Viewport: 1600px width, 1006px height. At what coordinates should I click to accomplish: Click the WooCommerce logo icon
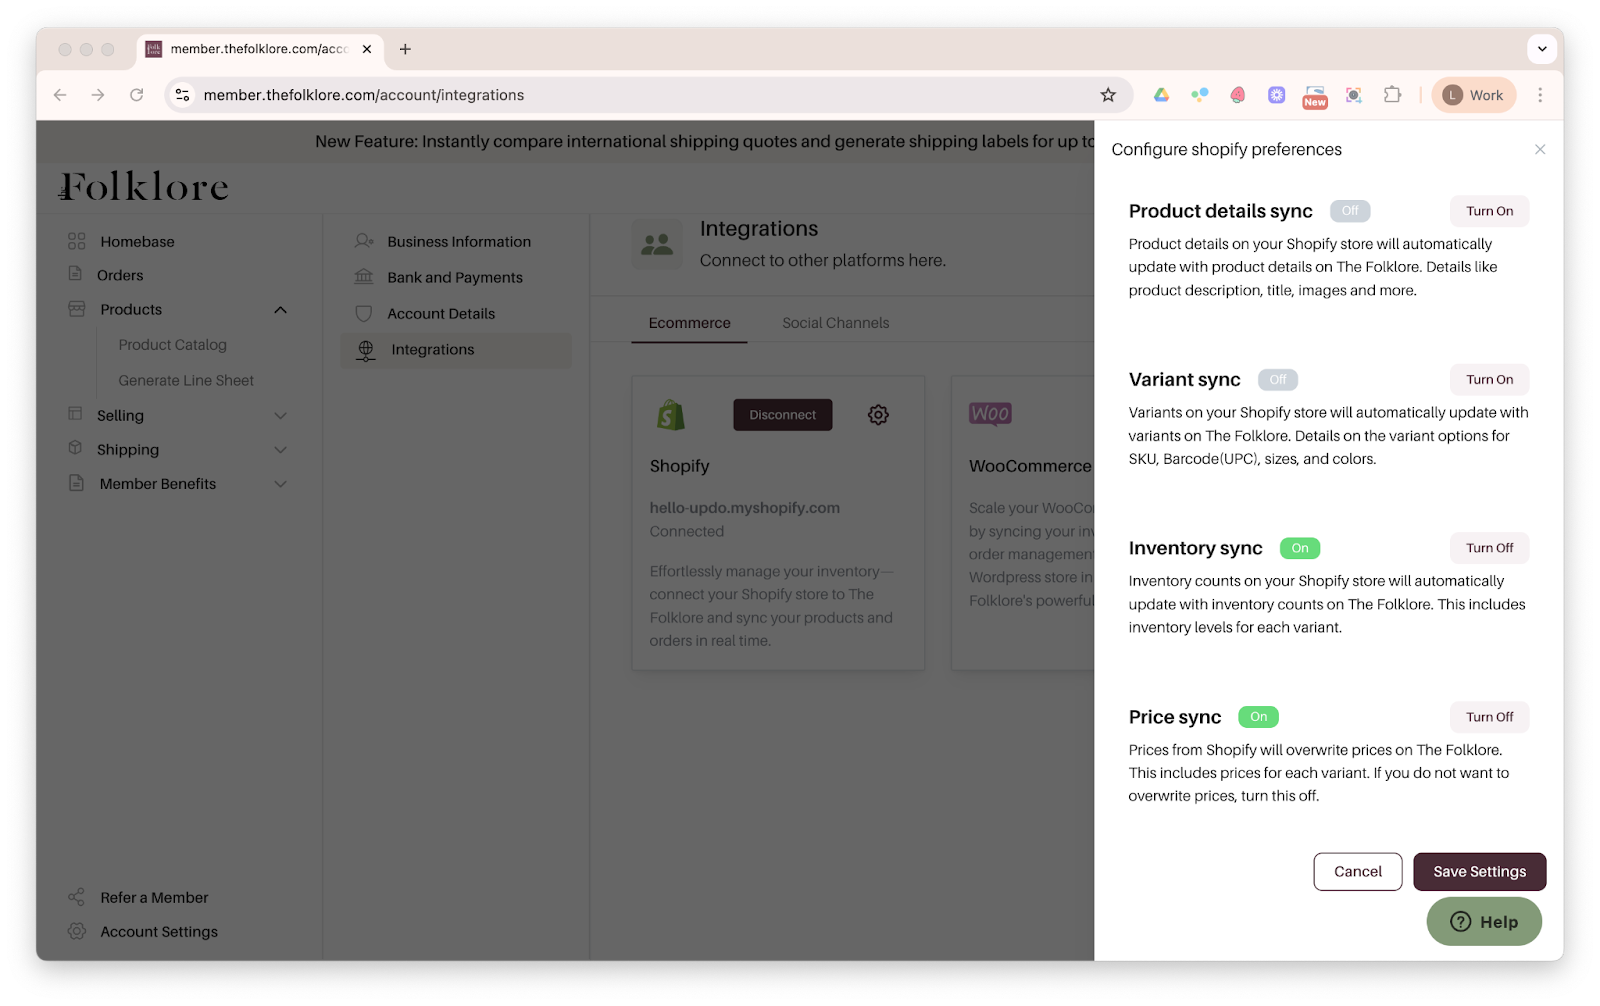point(989,412)
